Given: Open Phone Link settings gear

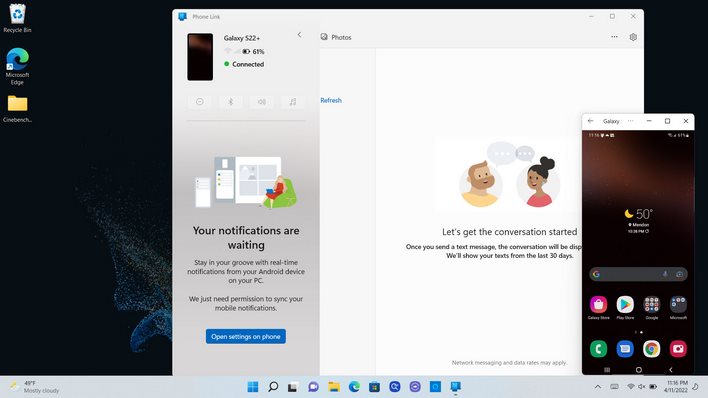Looking at the screenshot, I should point(633,37).
